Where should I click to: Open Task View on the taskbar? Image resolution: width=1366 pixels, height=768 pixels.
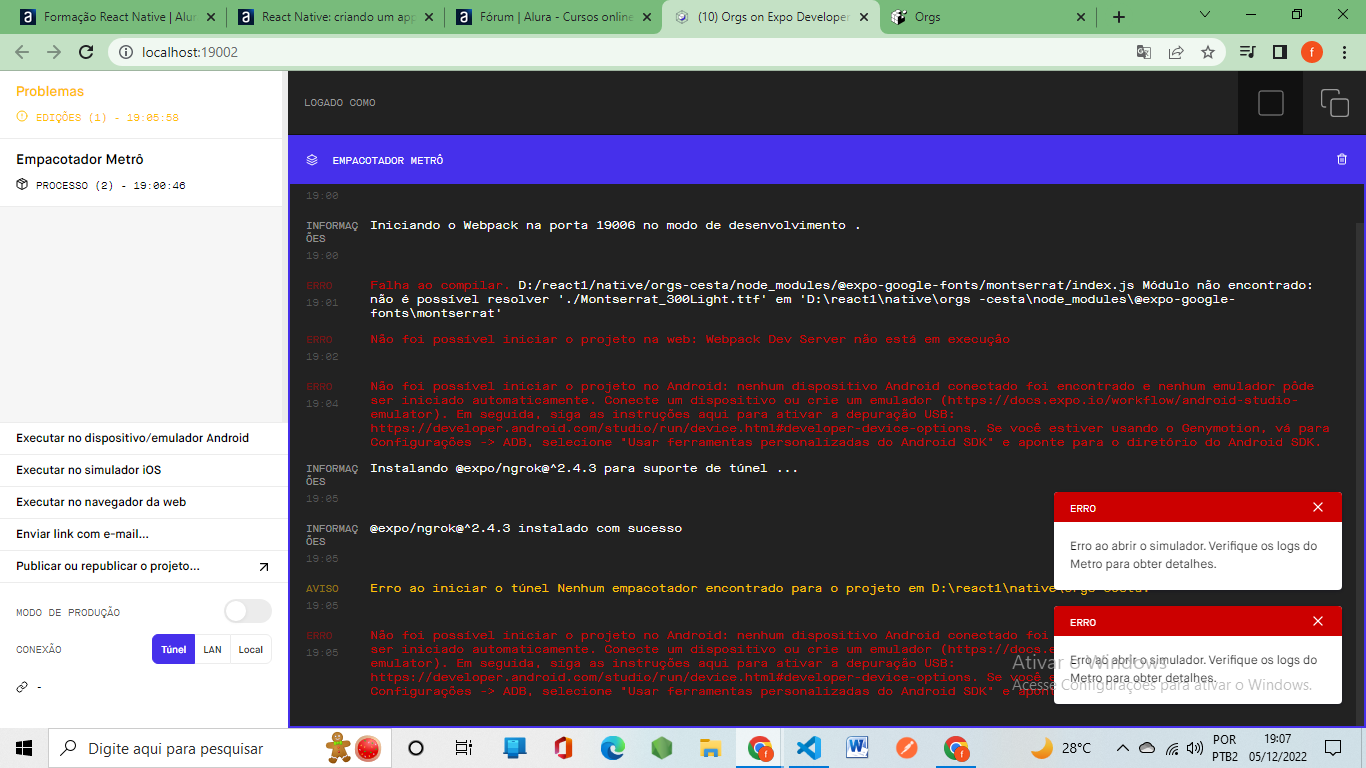[x=464, y=748]
